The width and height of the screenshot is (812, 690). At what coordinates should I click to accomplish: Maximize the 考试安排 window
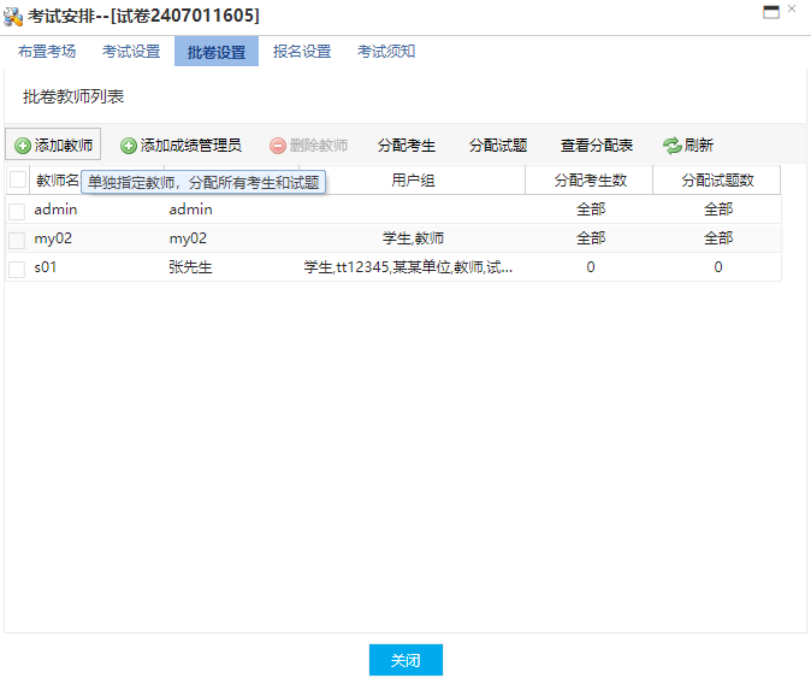(770, 13)
